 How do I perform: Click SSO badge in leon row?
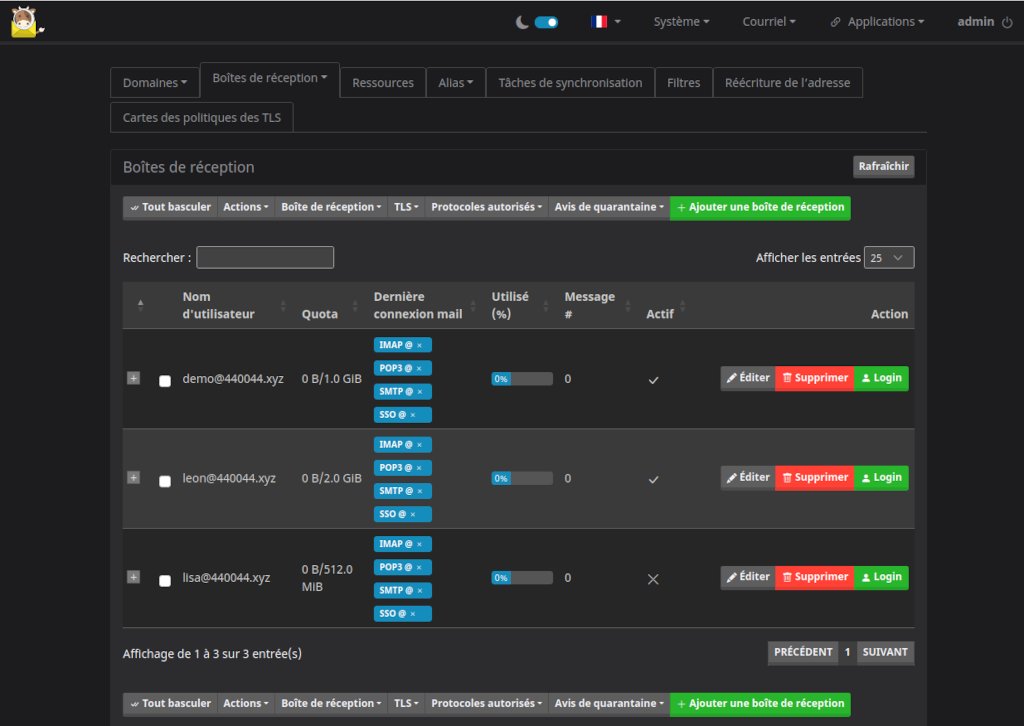click(x=402, y=514)
